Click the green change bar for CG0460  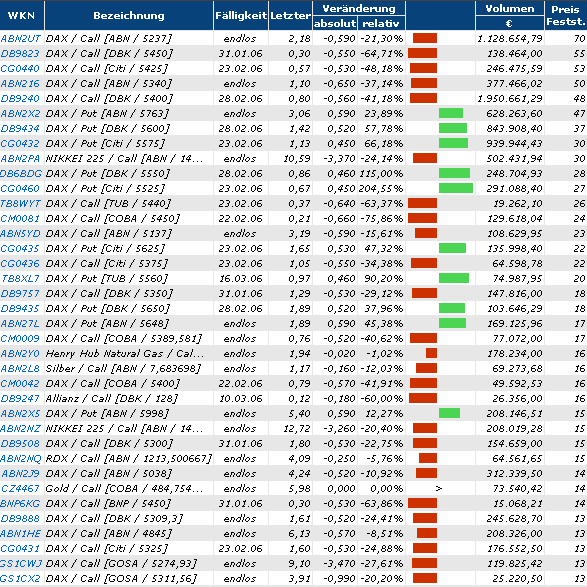456,188
